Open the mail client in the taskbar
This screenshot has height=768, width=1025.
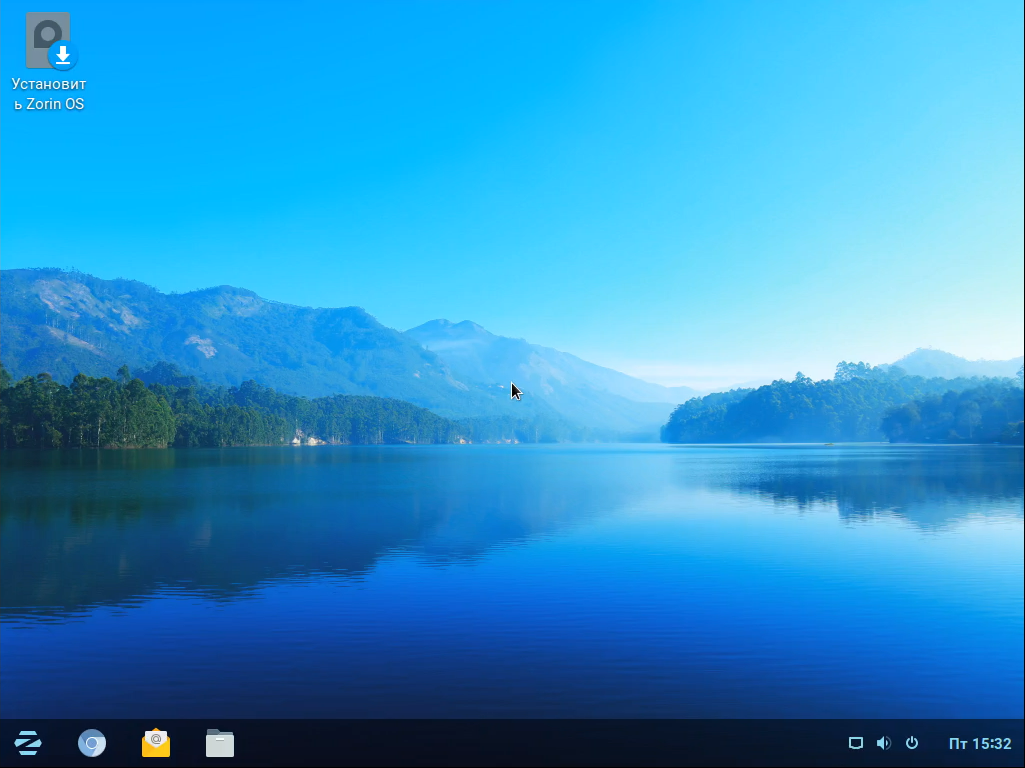point(156,743)
